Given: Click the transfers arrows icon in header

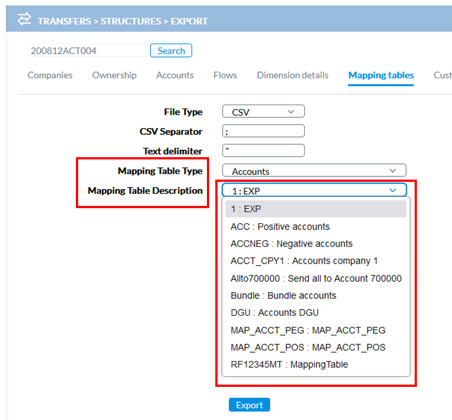Looking at the screenshot, I should (24, 19).
